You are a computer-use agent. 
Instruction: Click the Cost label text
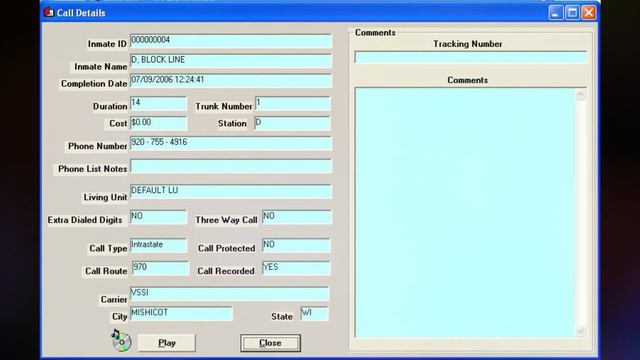tap(118, 123)
